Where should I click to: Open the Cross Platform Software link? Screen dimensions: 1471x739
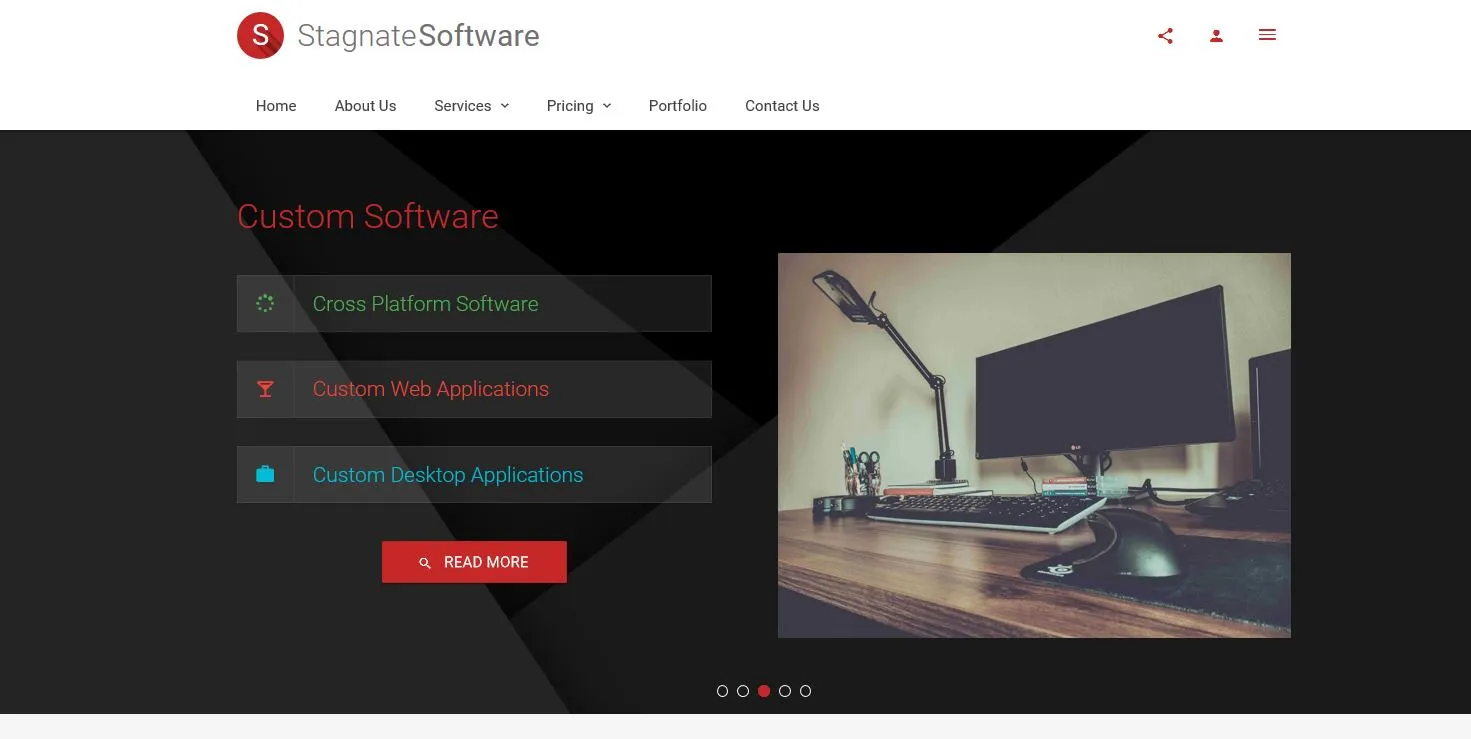426,304
